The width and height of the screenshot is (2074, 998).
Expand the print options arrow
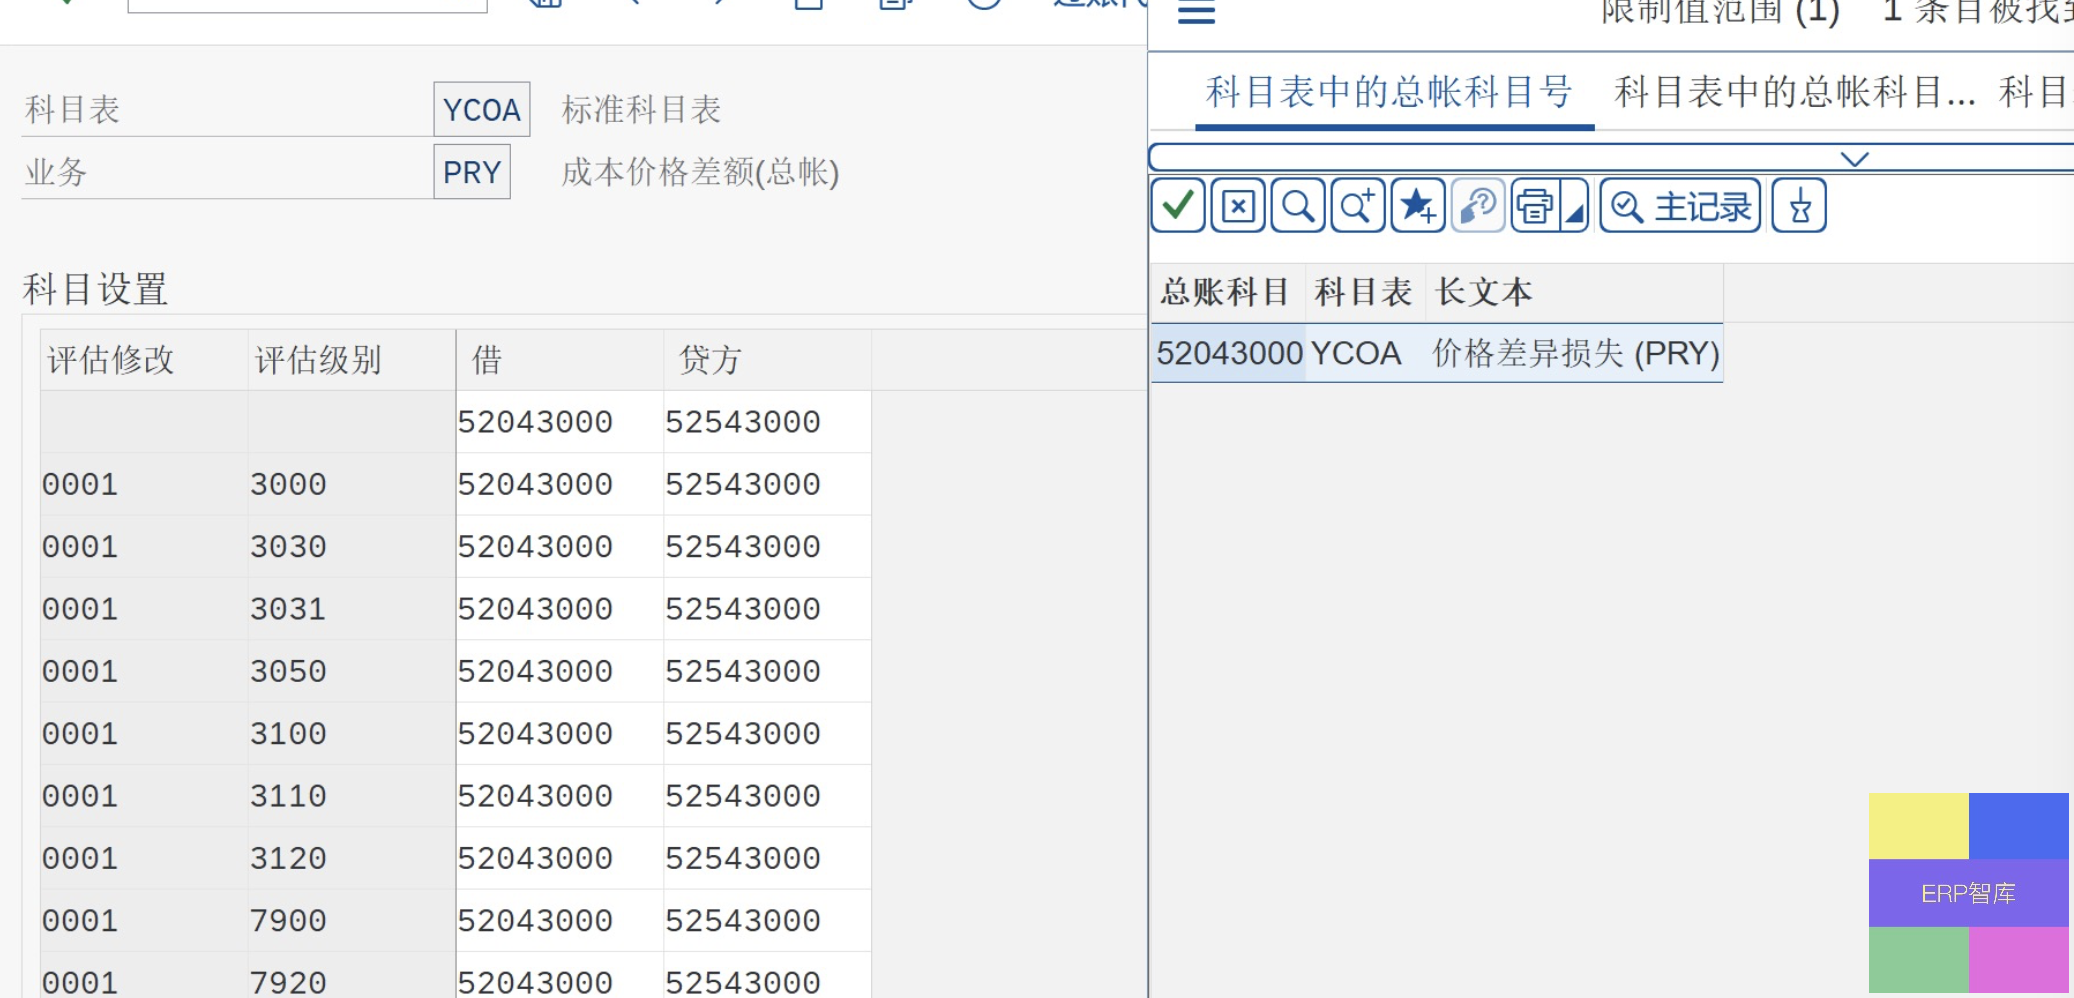pyautogui.click(x=1575, y=206)
